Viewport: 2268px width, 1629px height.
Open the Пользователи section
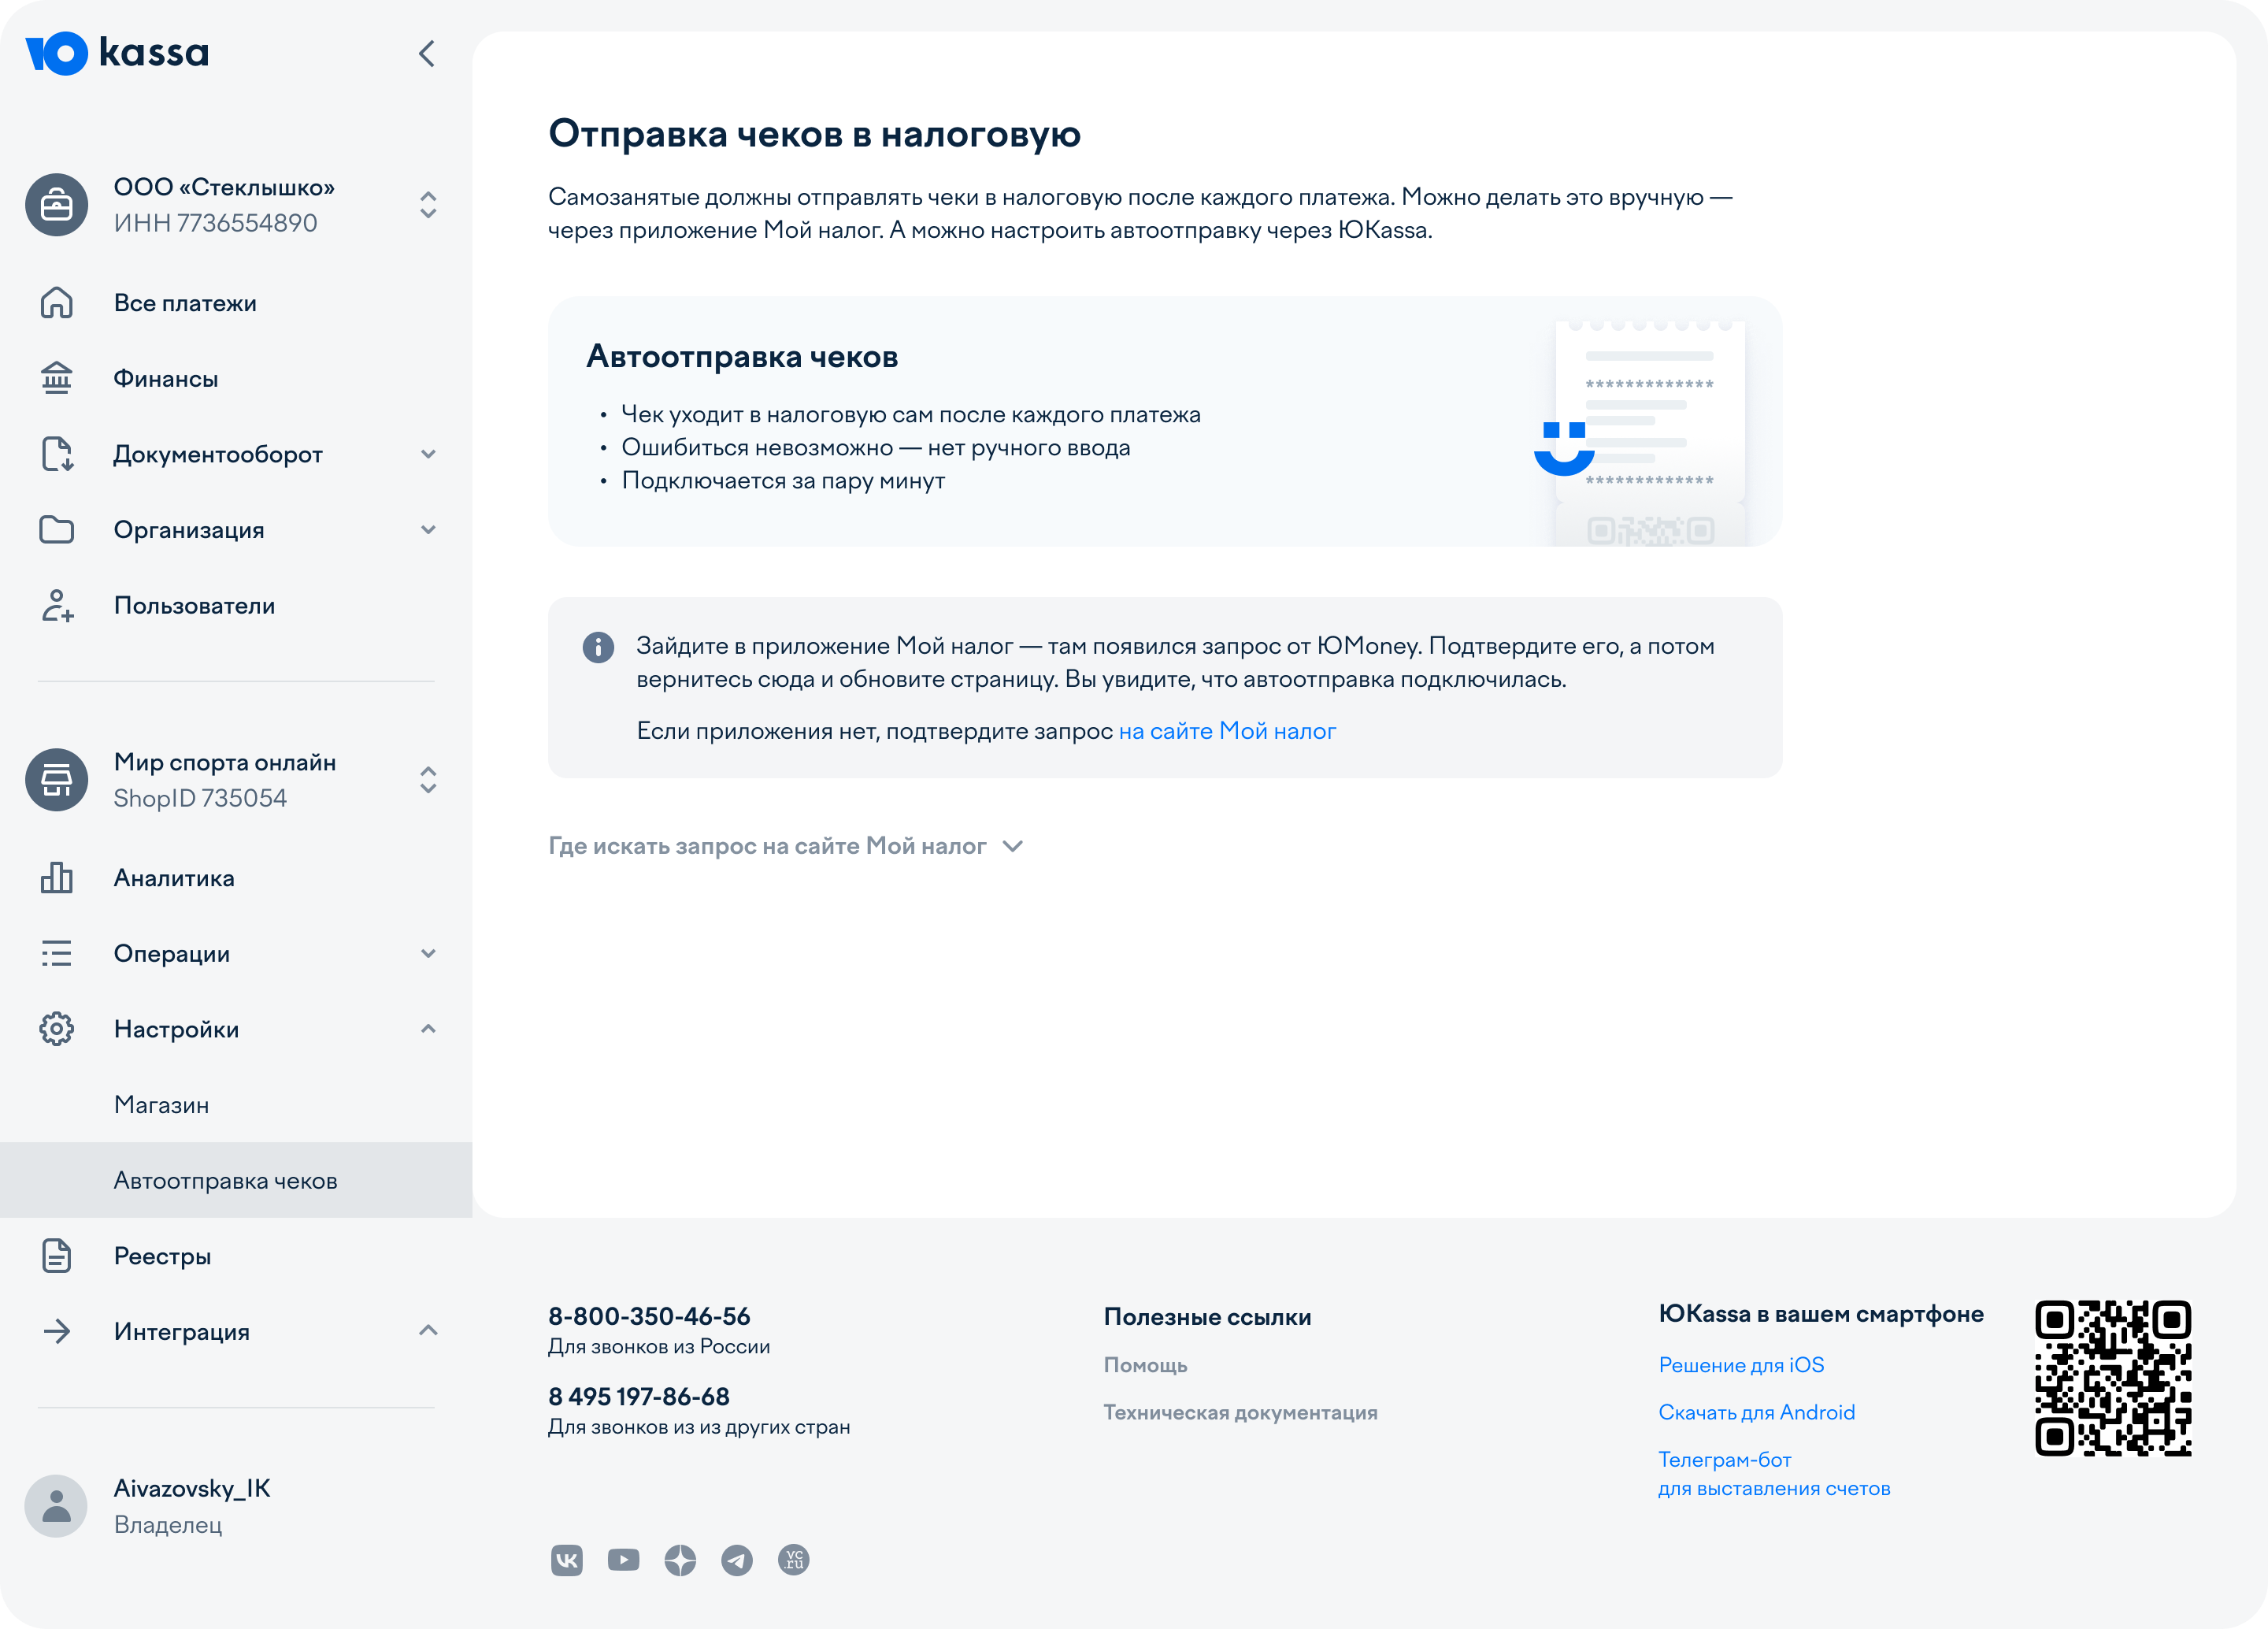pos(194,605)
